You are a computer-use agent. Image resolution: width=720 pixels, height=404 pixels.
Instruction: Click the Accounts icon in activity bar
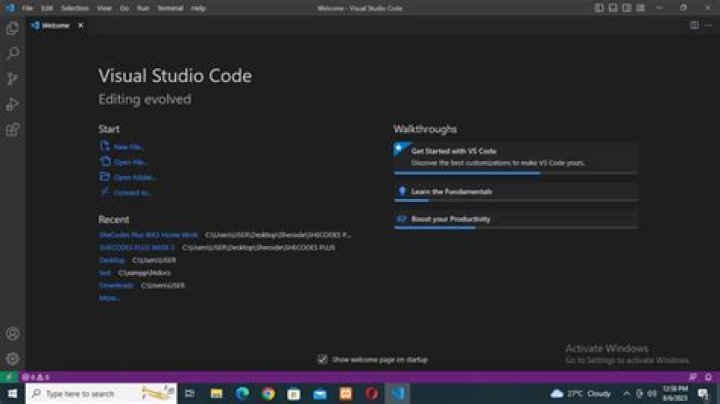click(12, 333)
